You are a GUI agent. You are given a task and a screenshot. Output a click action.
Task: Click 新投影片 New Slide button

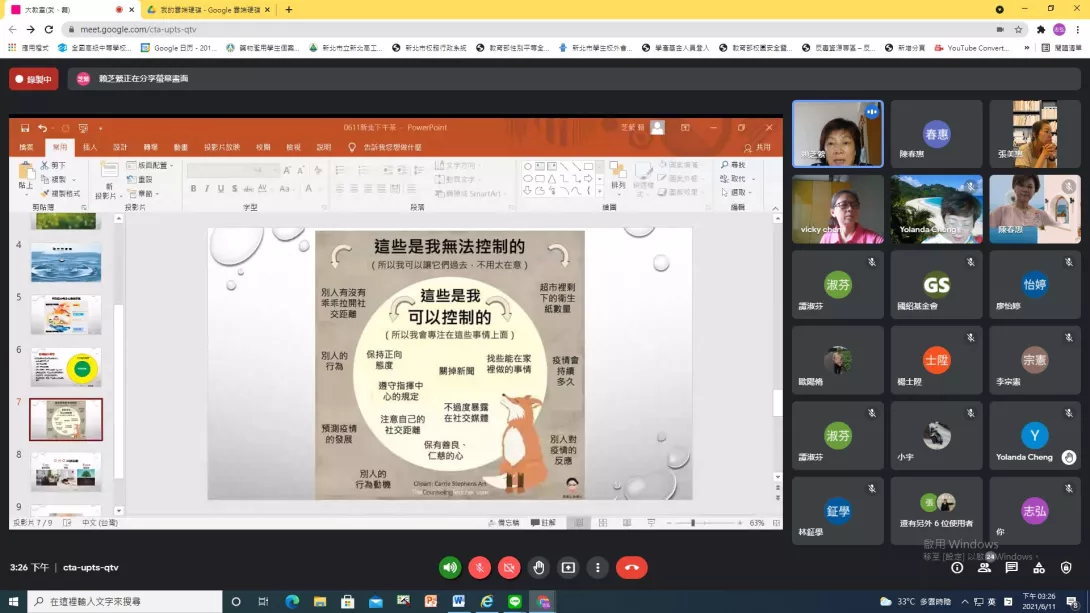pos(107,181)
